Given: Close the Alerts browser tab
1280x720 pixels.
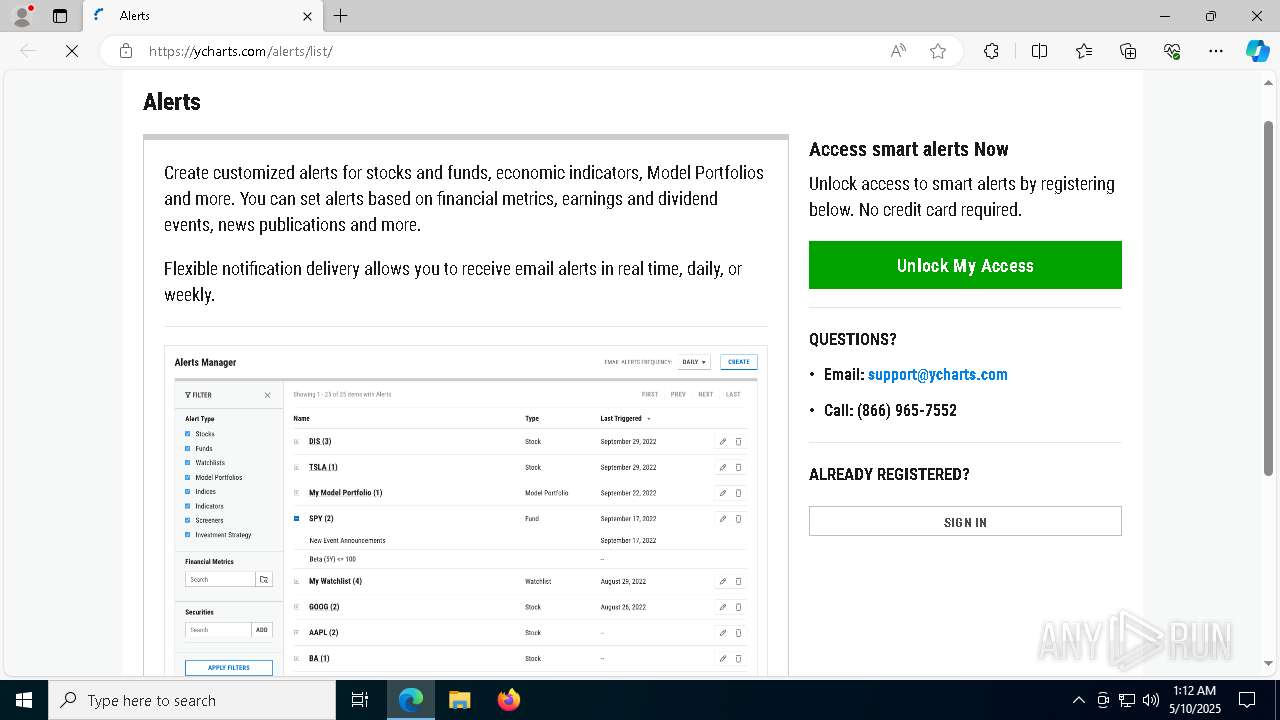Looking at the screenshot, I should [307, 16].
